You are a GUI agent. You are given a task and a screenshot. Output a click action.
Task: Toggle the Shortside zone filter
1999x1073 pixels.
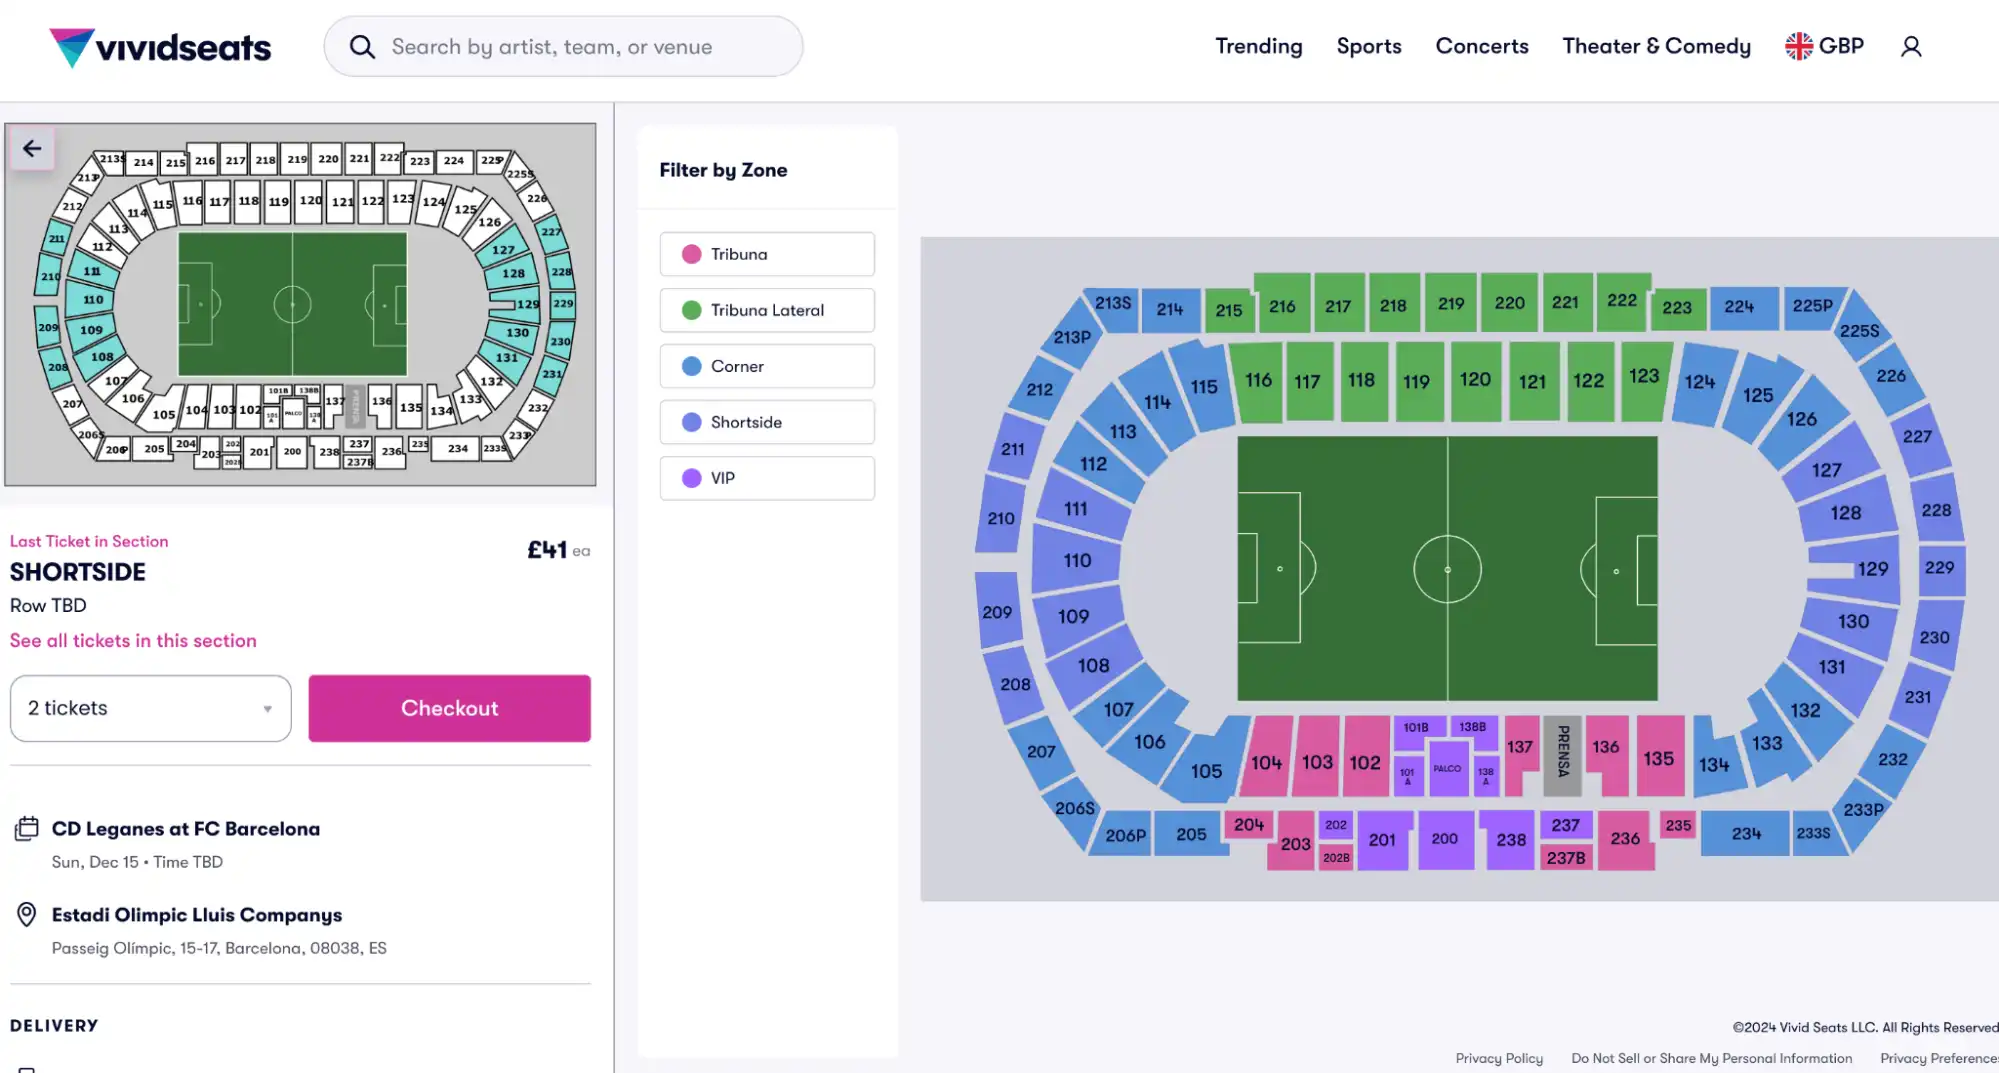pos(766,422)
